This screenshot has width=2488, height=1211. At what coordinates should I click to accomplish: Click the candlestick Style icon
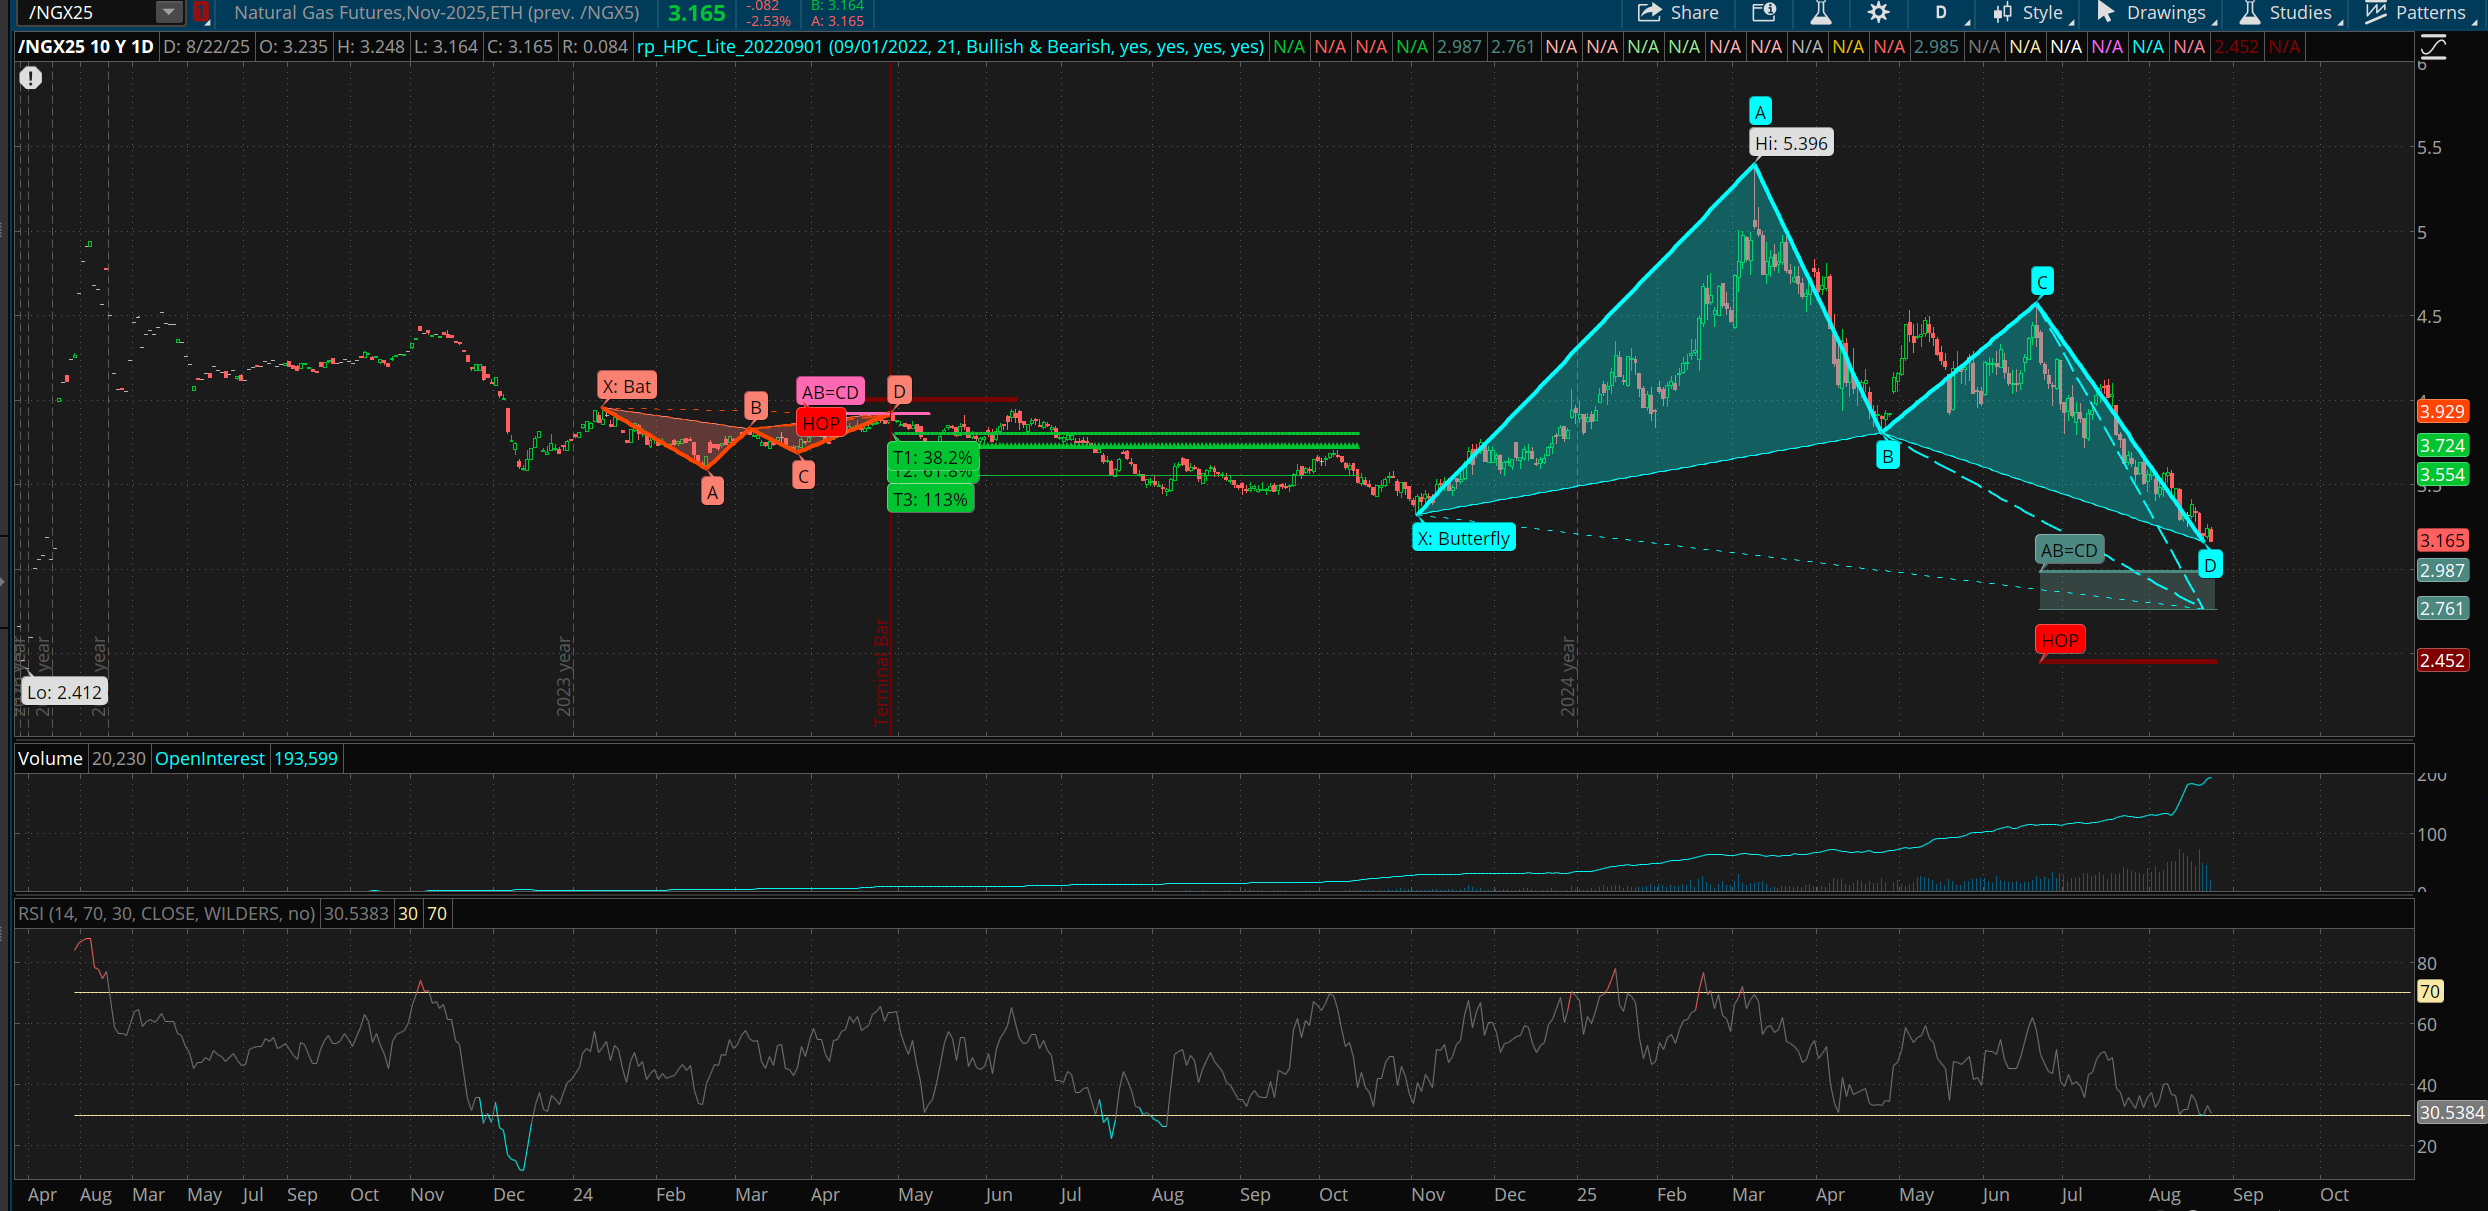2002,12
